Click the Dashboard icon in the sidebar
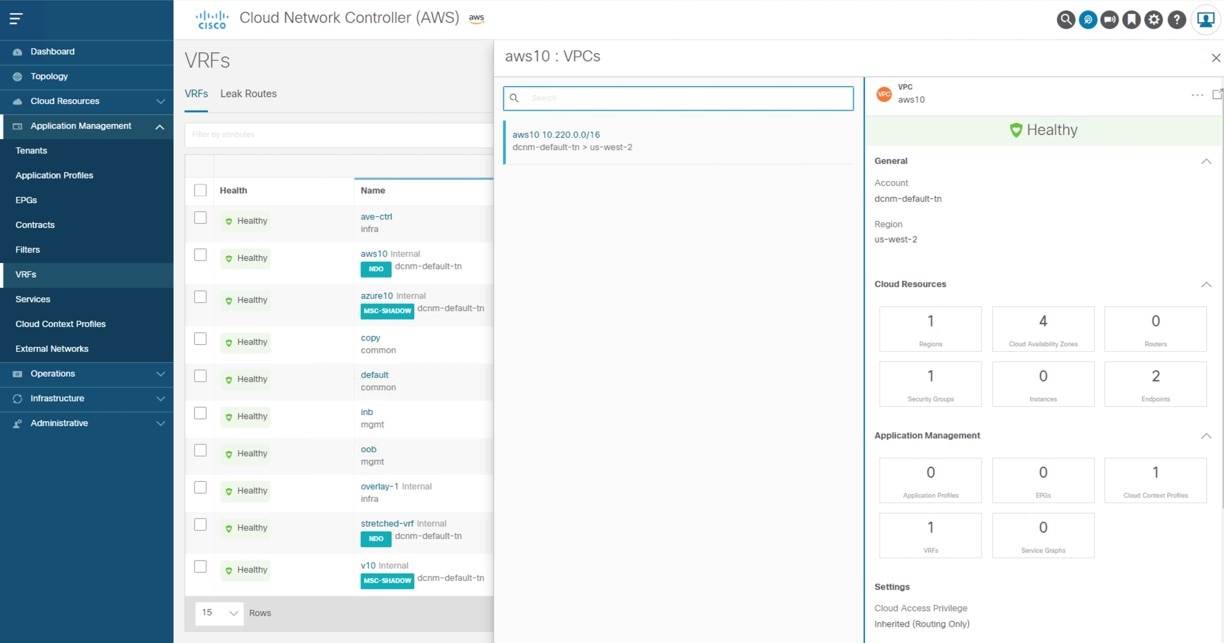This screenshot has height=643, width=1224. pos(18,52)
